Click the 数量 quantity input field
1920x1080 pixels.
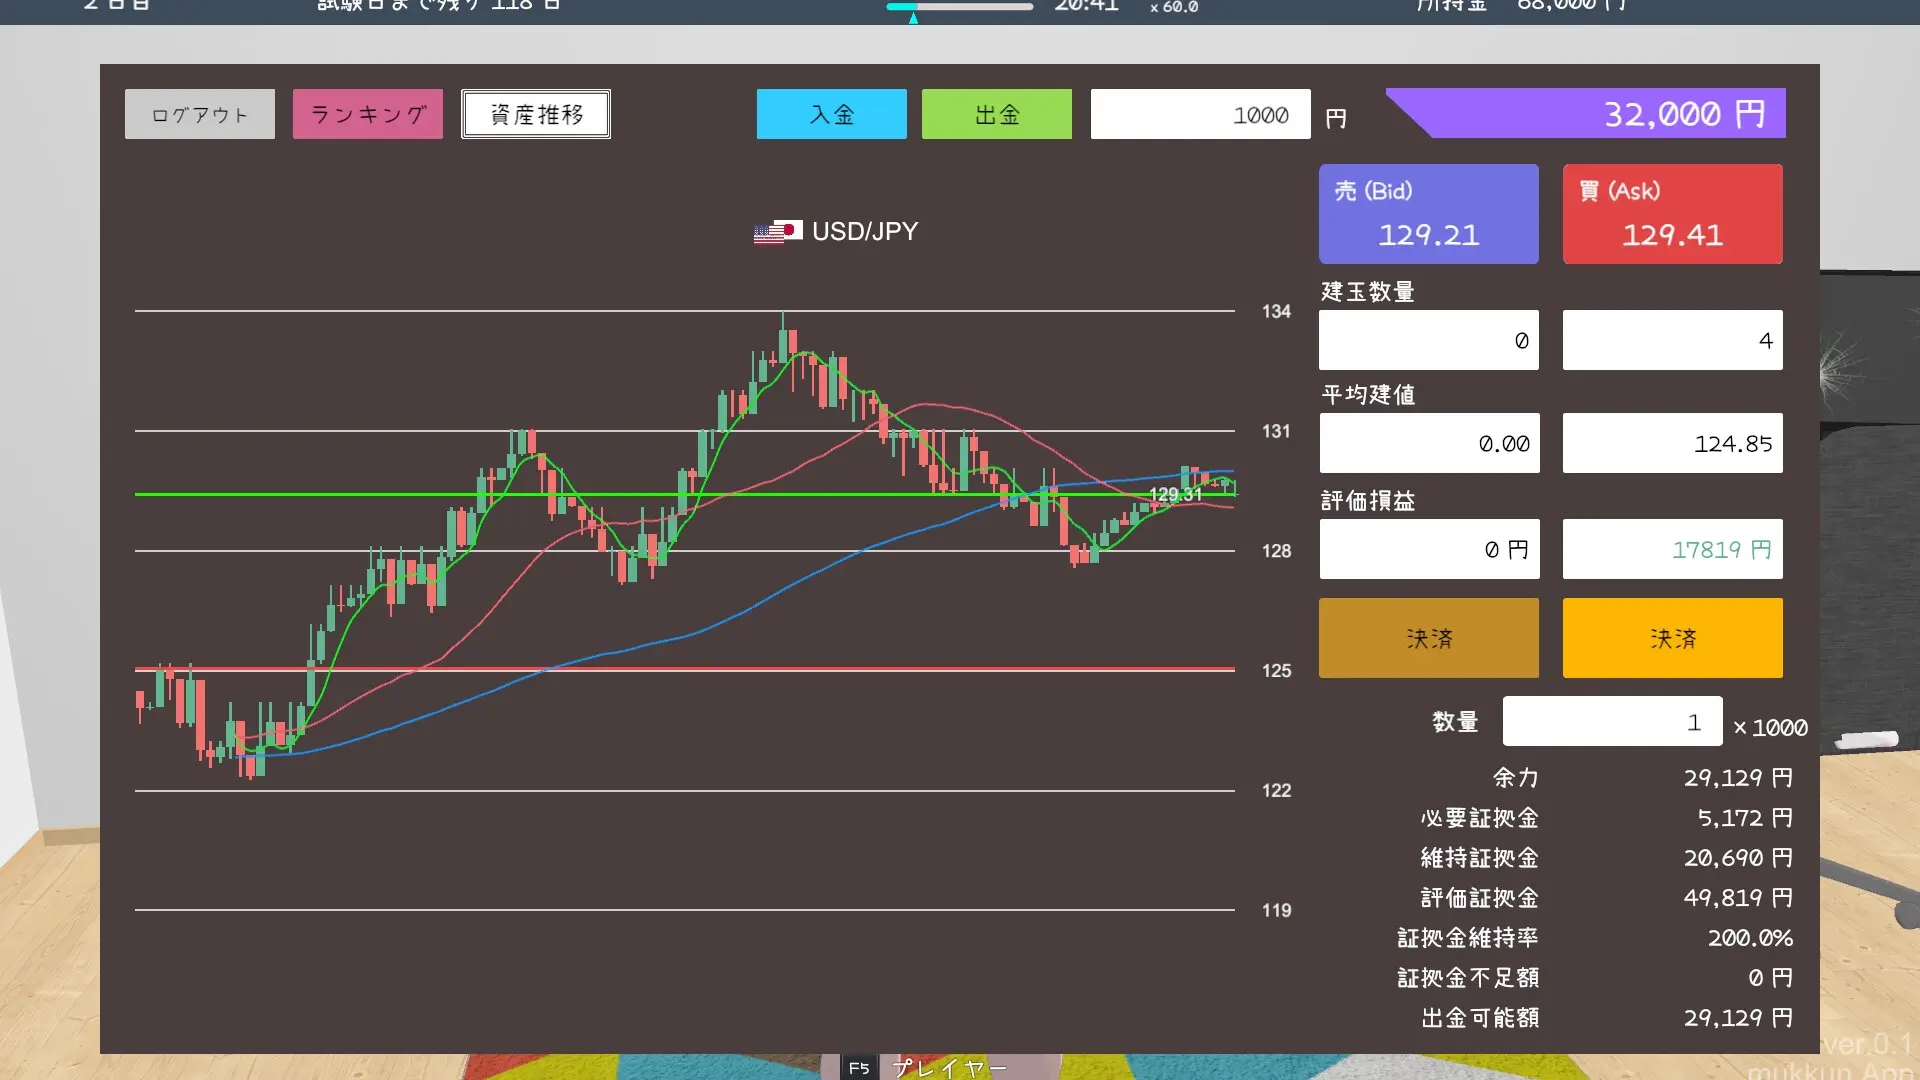tap(1611, 722)
